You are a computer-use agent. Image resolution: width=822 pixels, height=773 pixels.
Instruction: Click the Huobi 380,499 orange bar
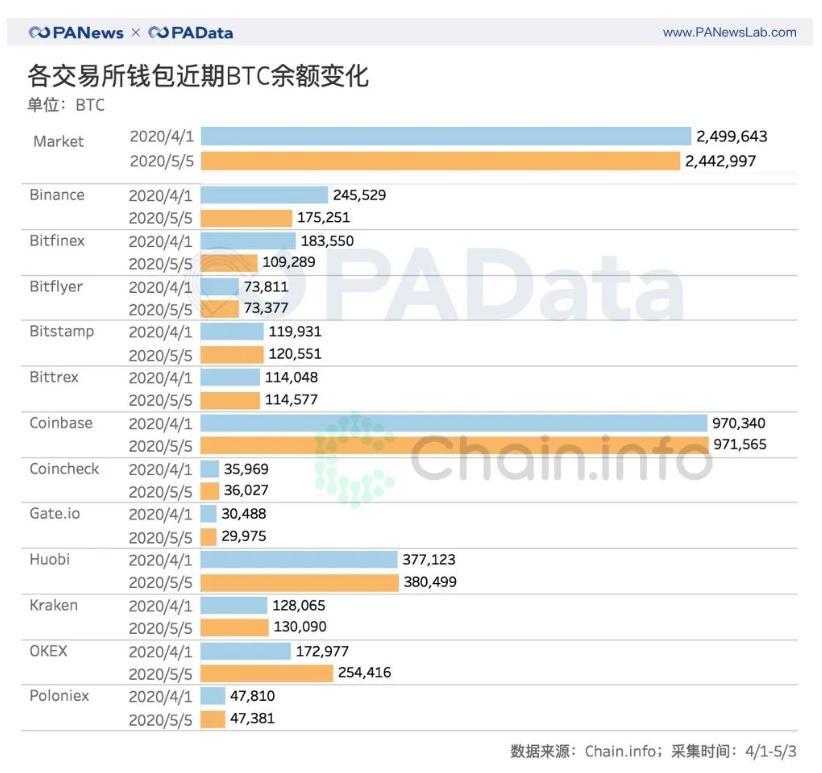(x=299, y=582)
